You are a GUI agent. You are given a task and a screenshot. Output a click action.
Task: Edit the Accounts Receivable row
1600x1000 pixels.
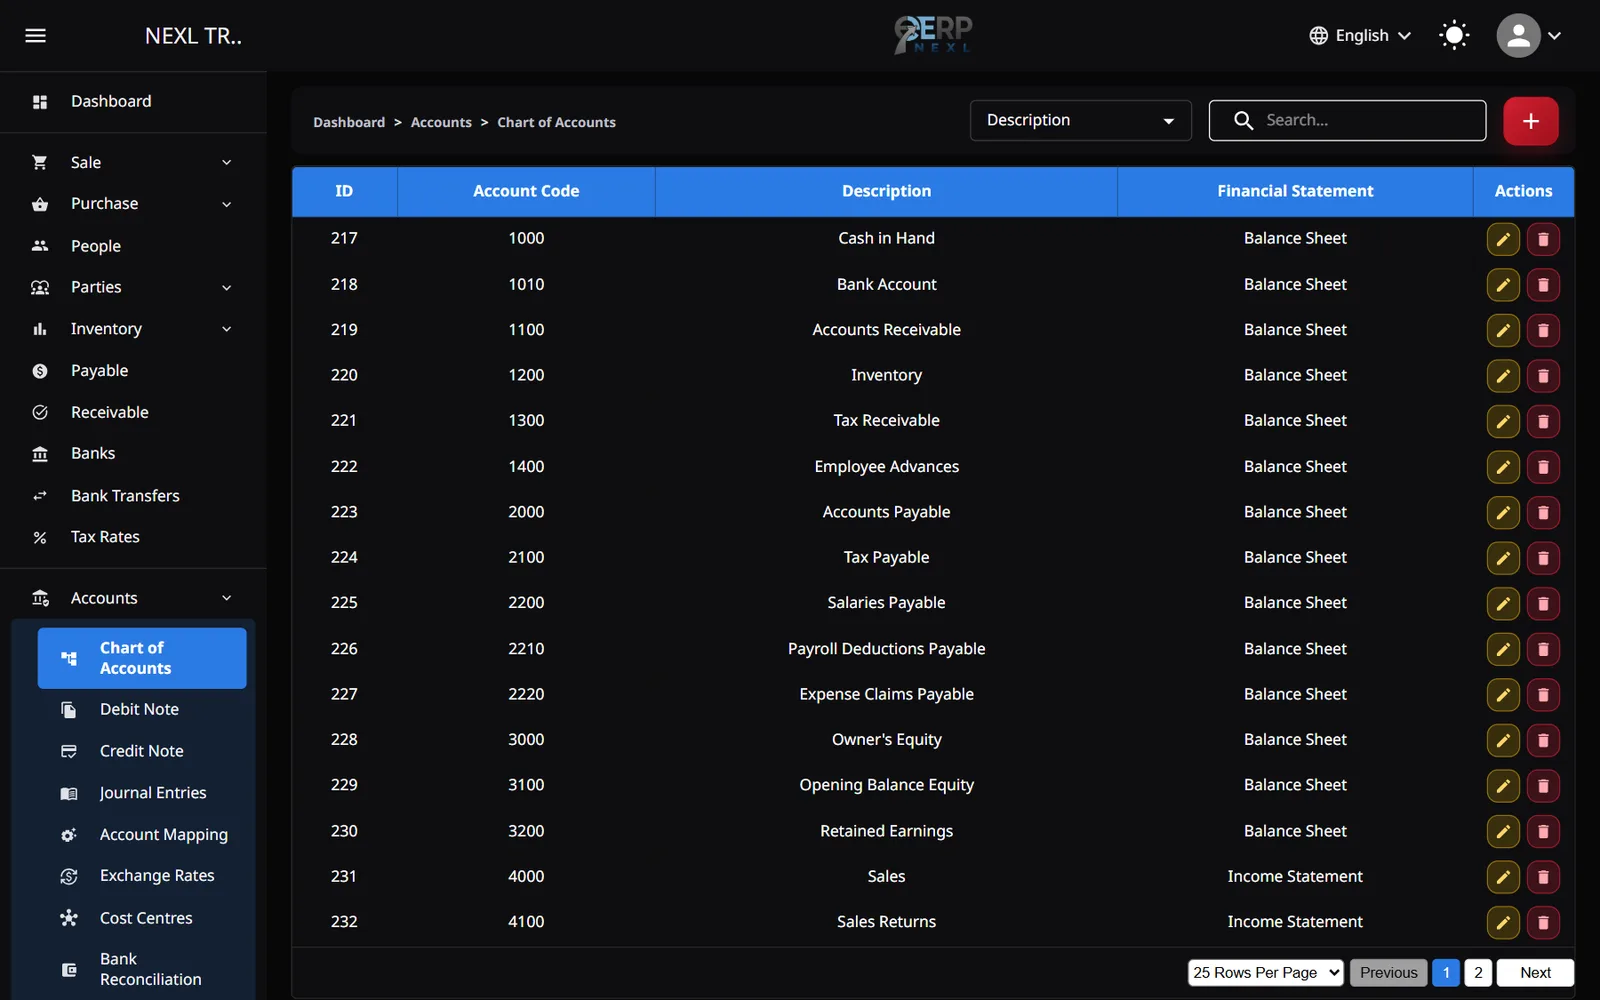(x=1503, y=330)
